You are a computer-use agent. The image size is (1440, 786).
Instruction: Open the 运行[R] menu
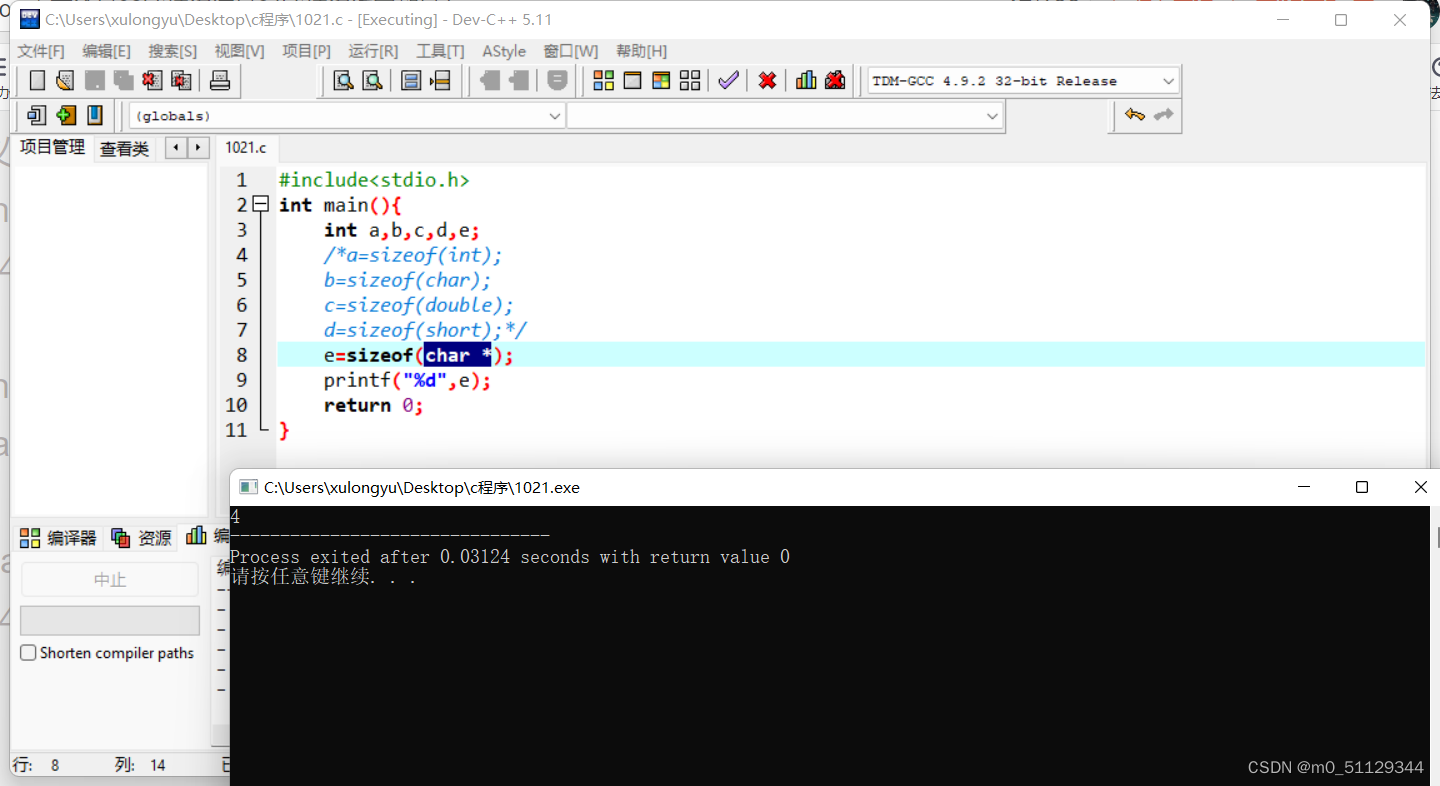(x=373, y=51)
